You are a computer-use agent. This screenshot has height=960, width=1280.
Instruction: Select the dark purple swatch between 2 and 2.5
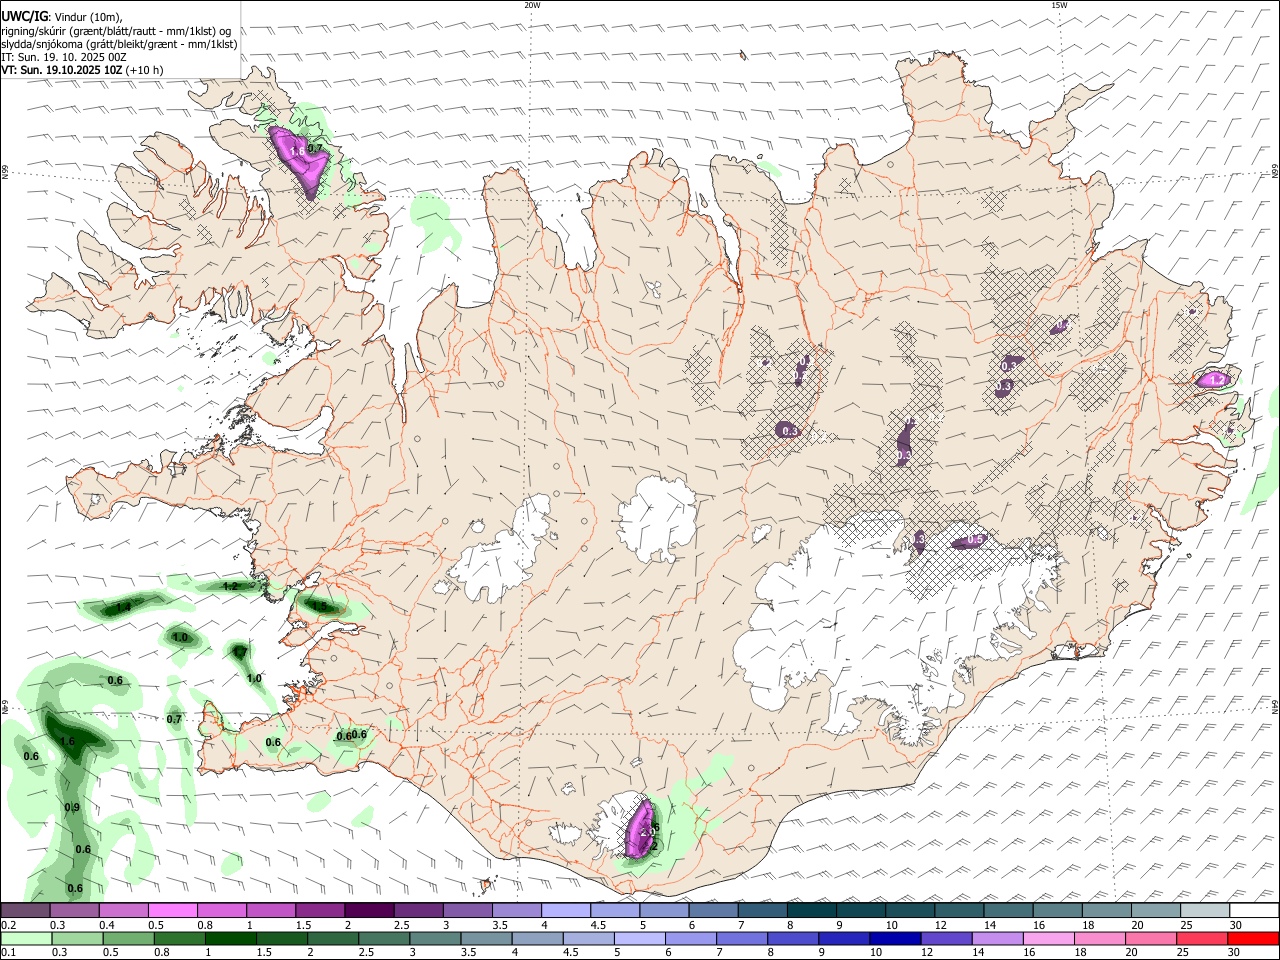369,910
